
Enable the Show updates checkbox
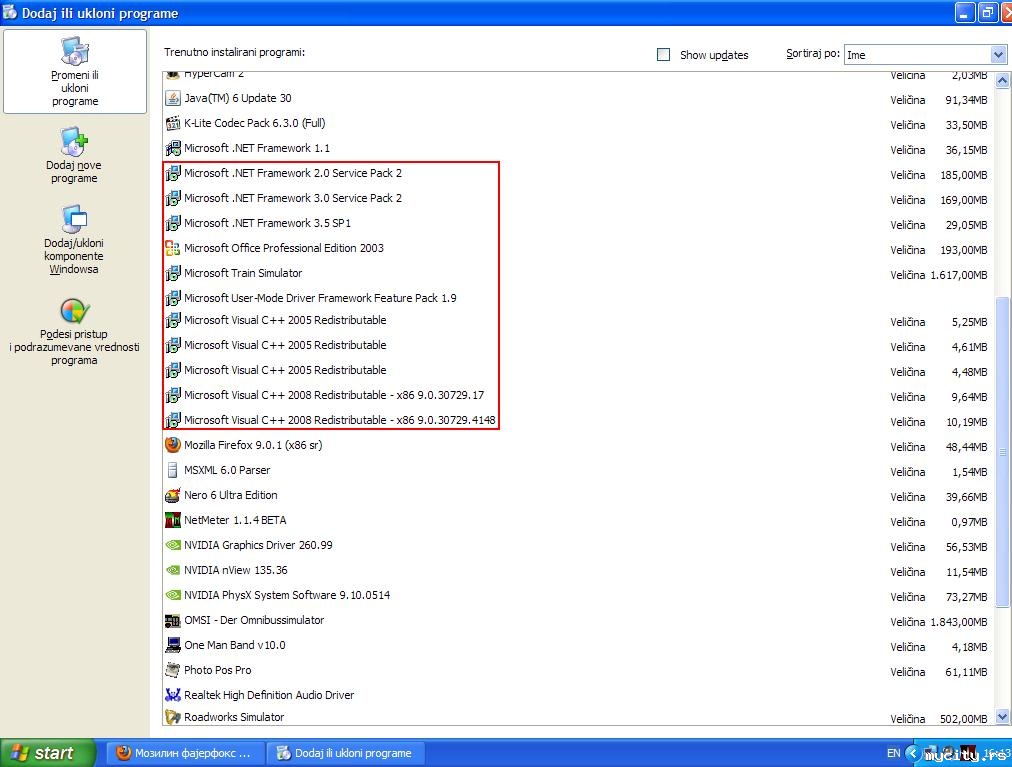coord(663,55)
